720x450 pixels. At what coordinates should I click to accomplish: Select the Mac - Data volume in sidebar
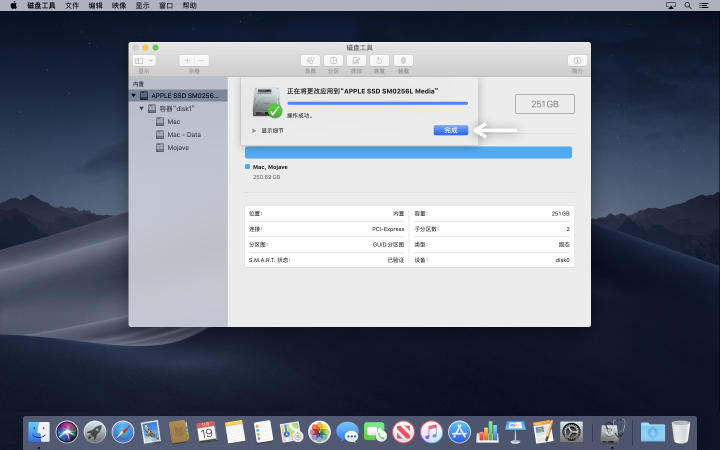(179, 135)
